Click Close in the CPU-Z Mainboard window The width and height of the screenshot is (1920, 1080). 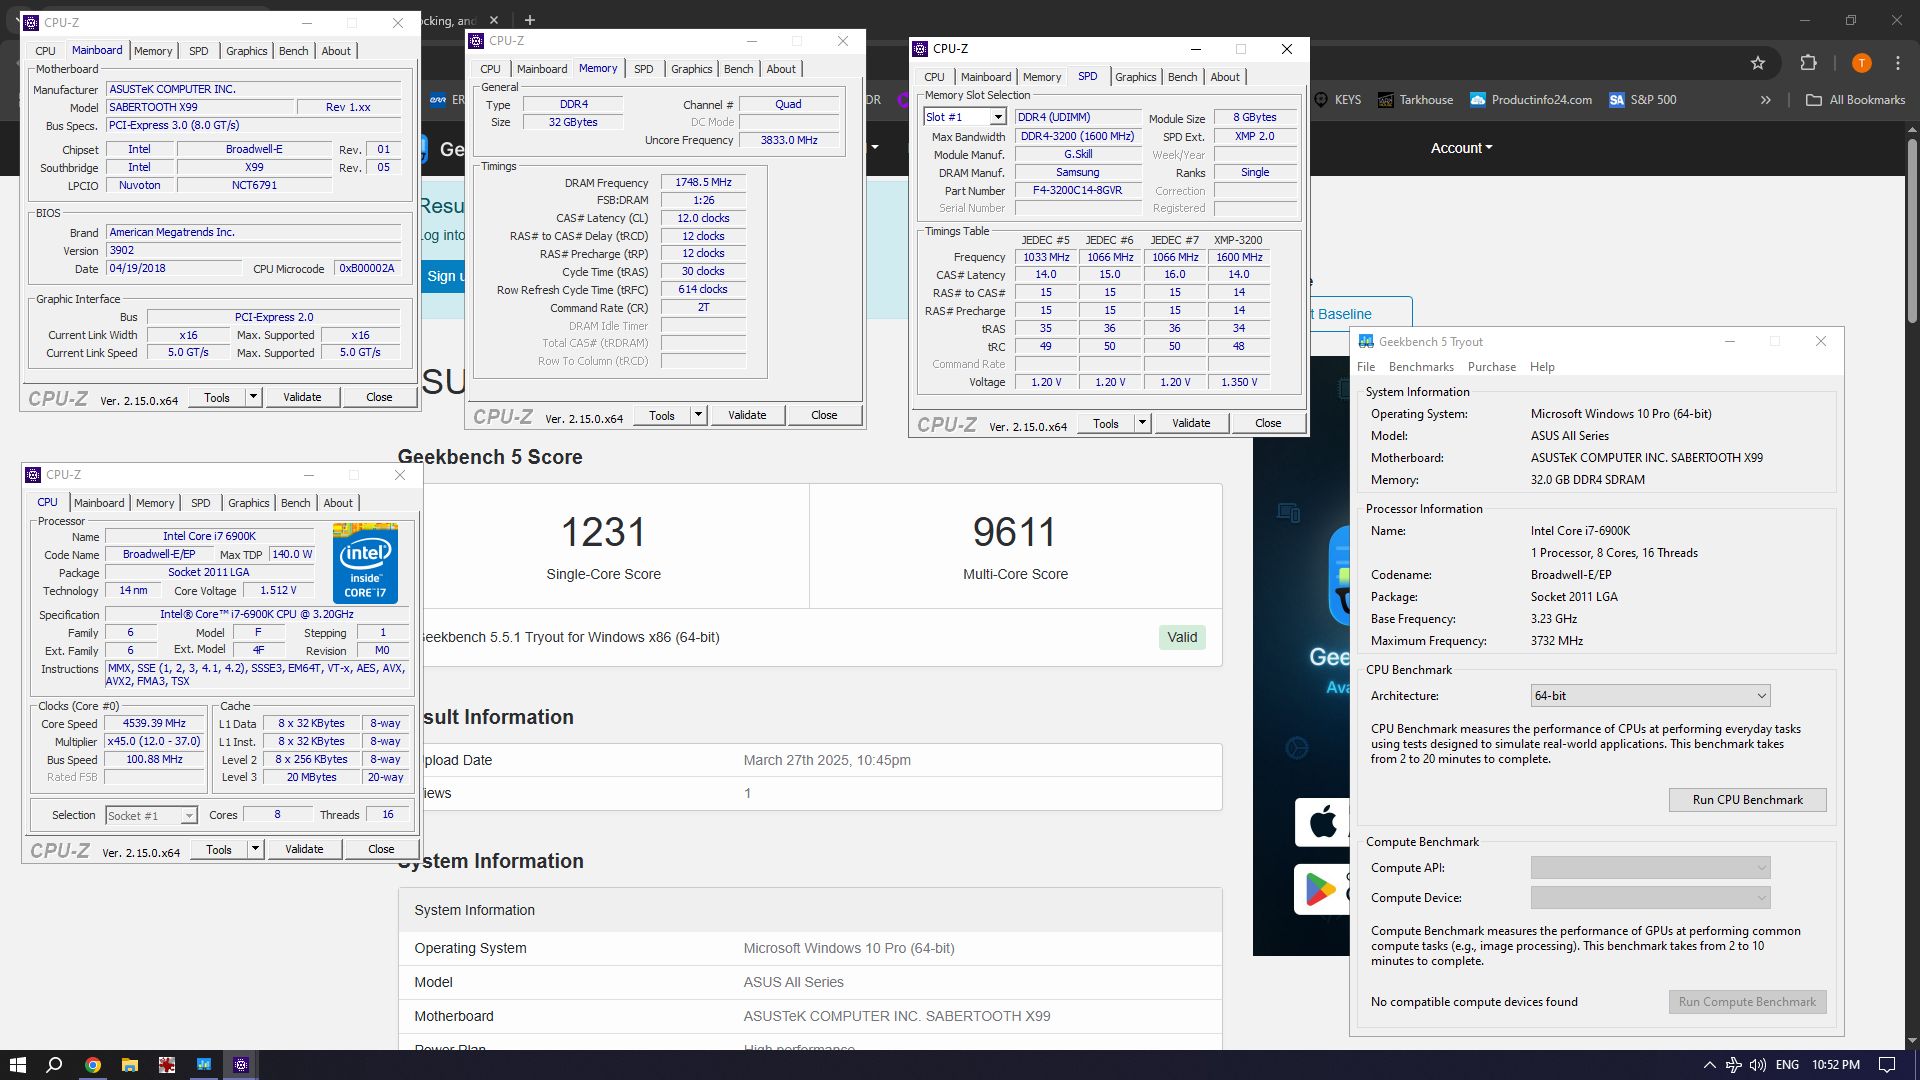point(379,397)
